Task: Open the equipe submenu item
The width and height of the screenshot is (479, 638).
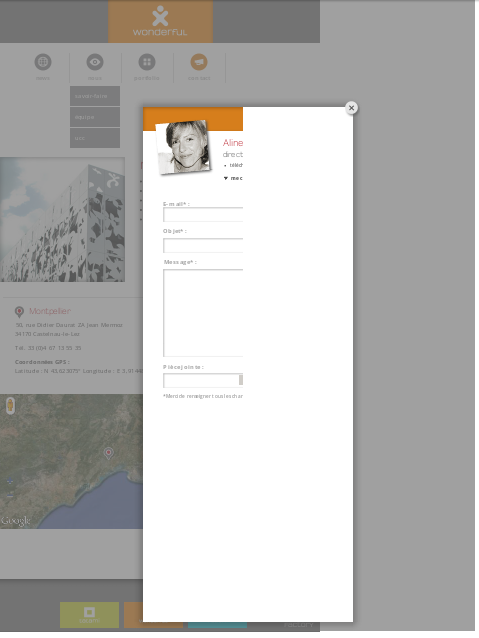Action: click(95, 117)
